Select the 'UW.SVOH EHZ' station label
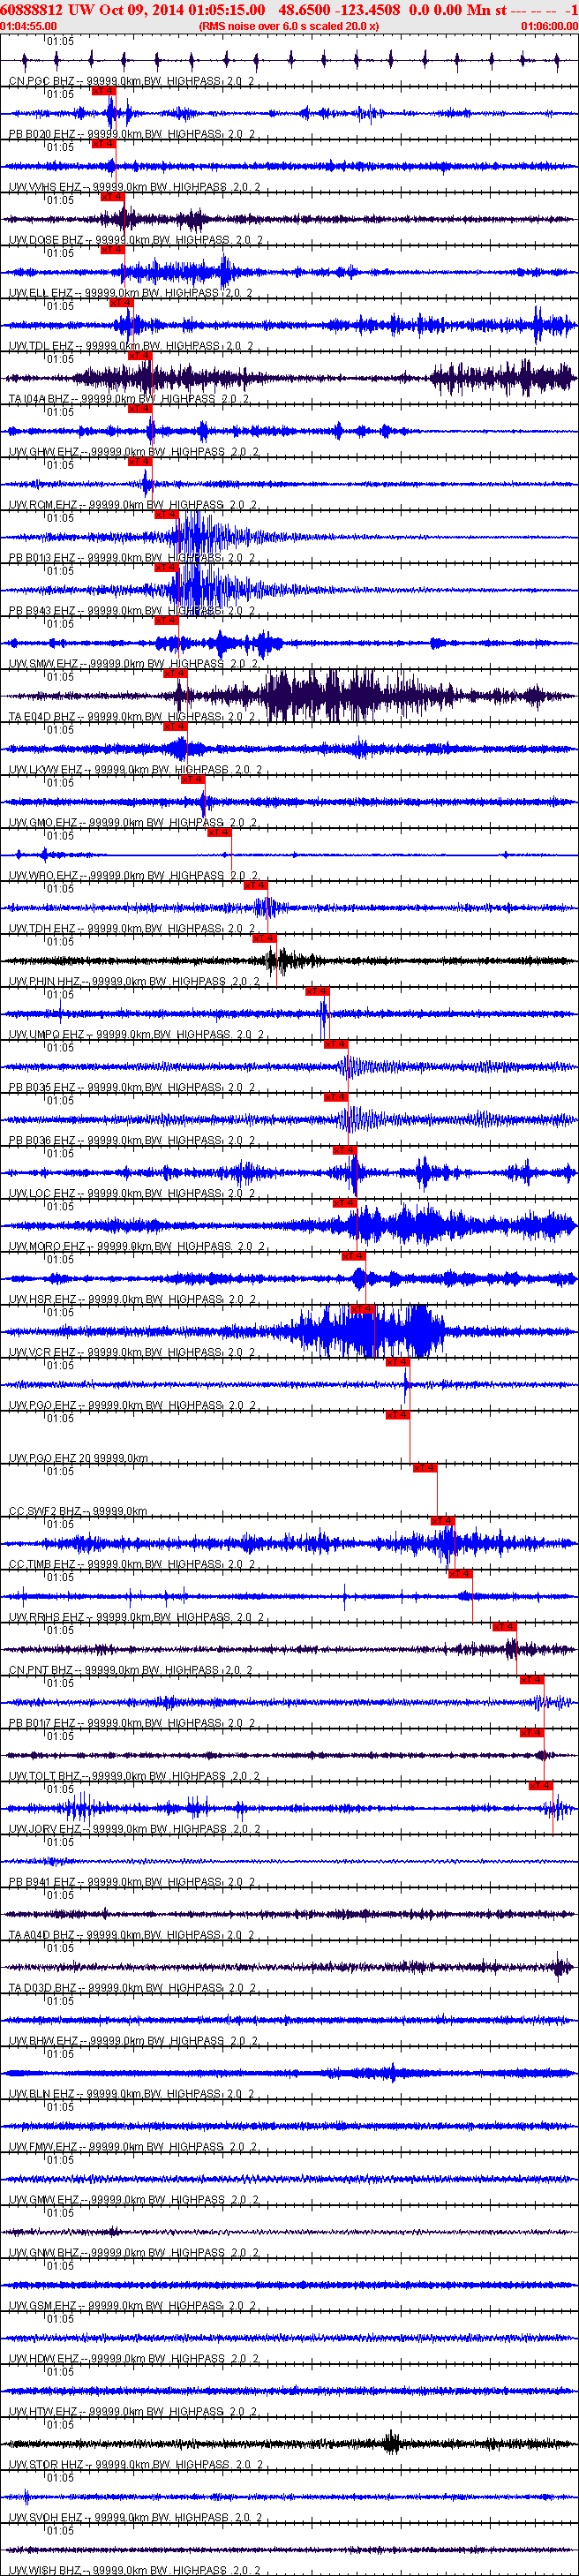Screen dimensions: 579x2576 [x=46, y=2519]
